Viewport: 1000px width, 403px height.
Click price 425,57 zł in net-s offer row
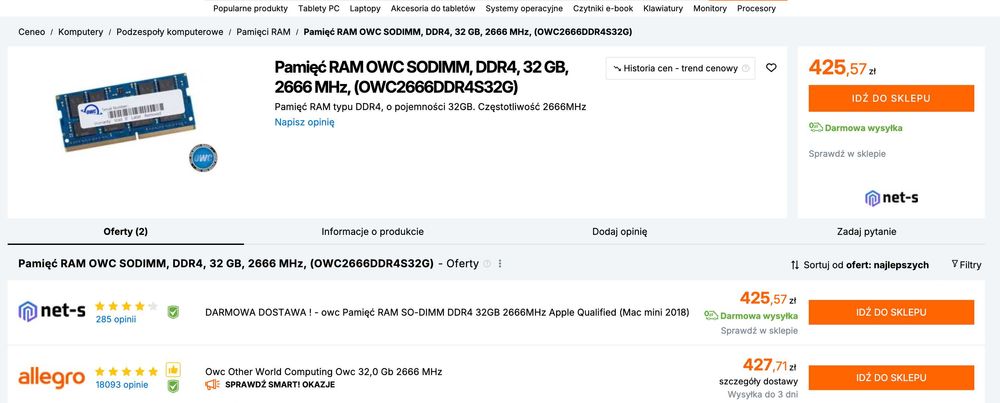768,298
